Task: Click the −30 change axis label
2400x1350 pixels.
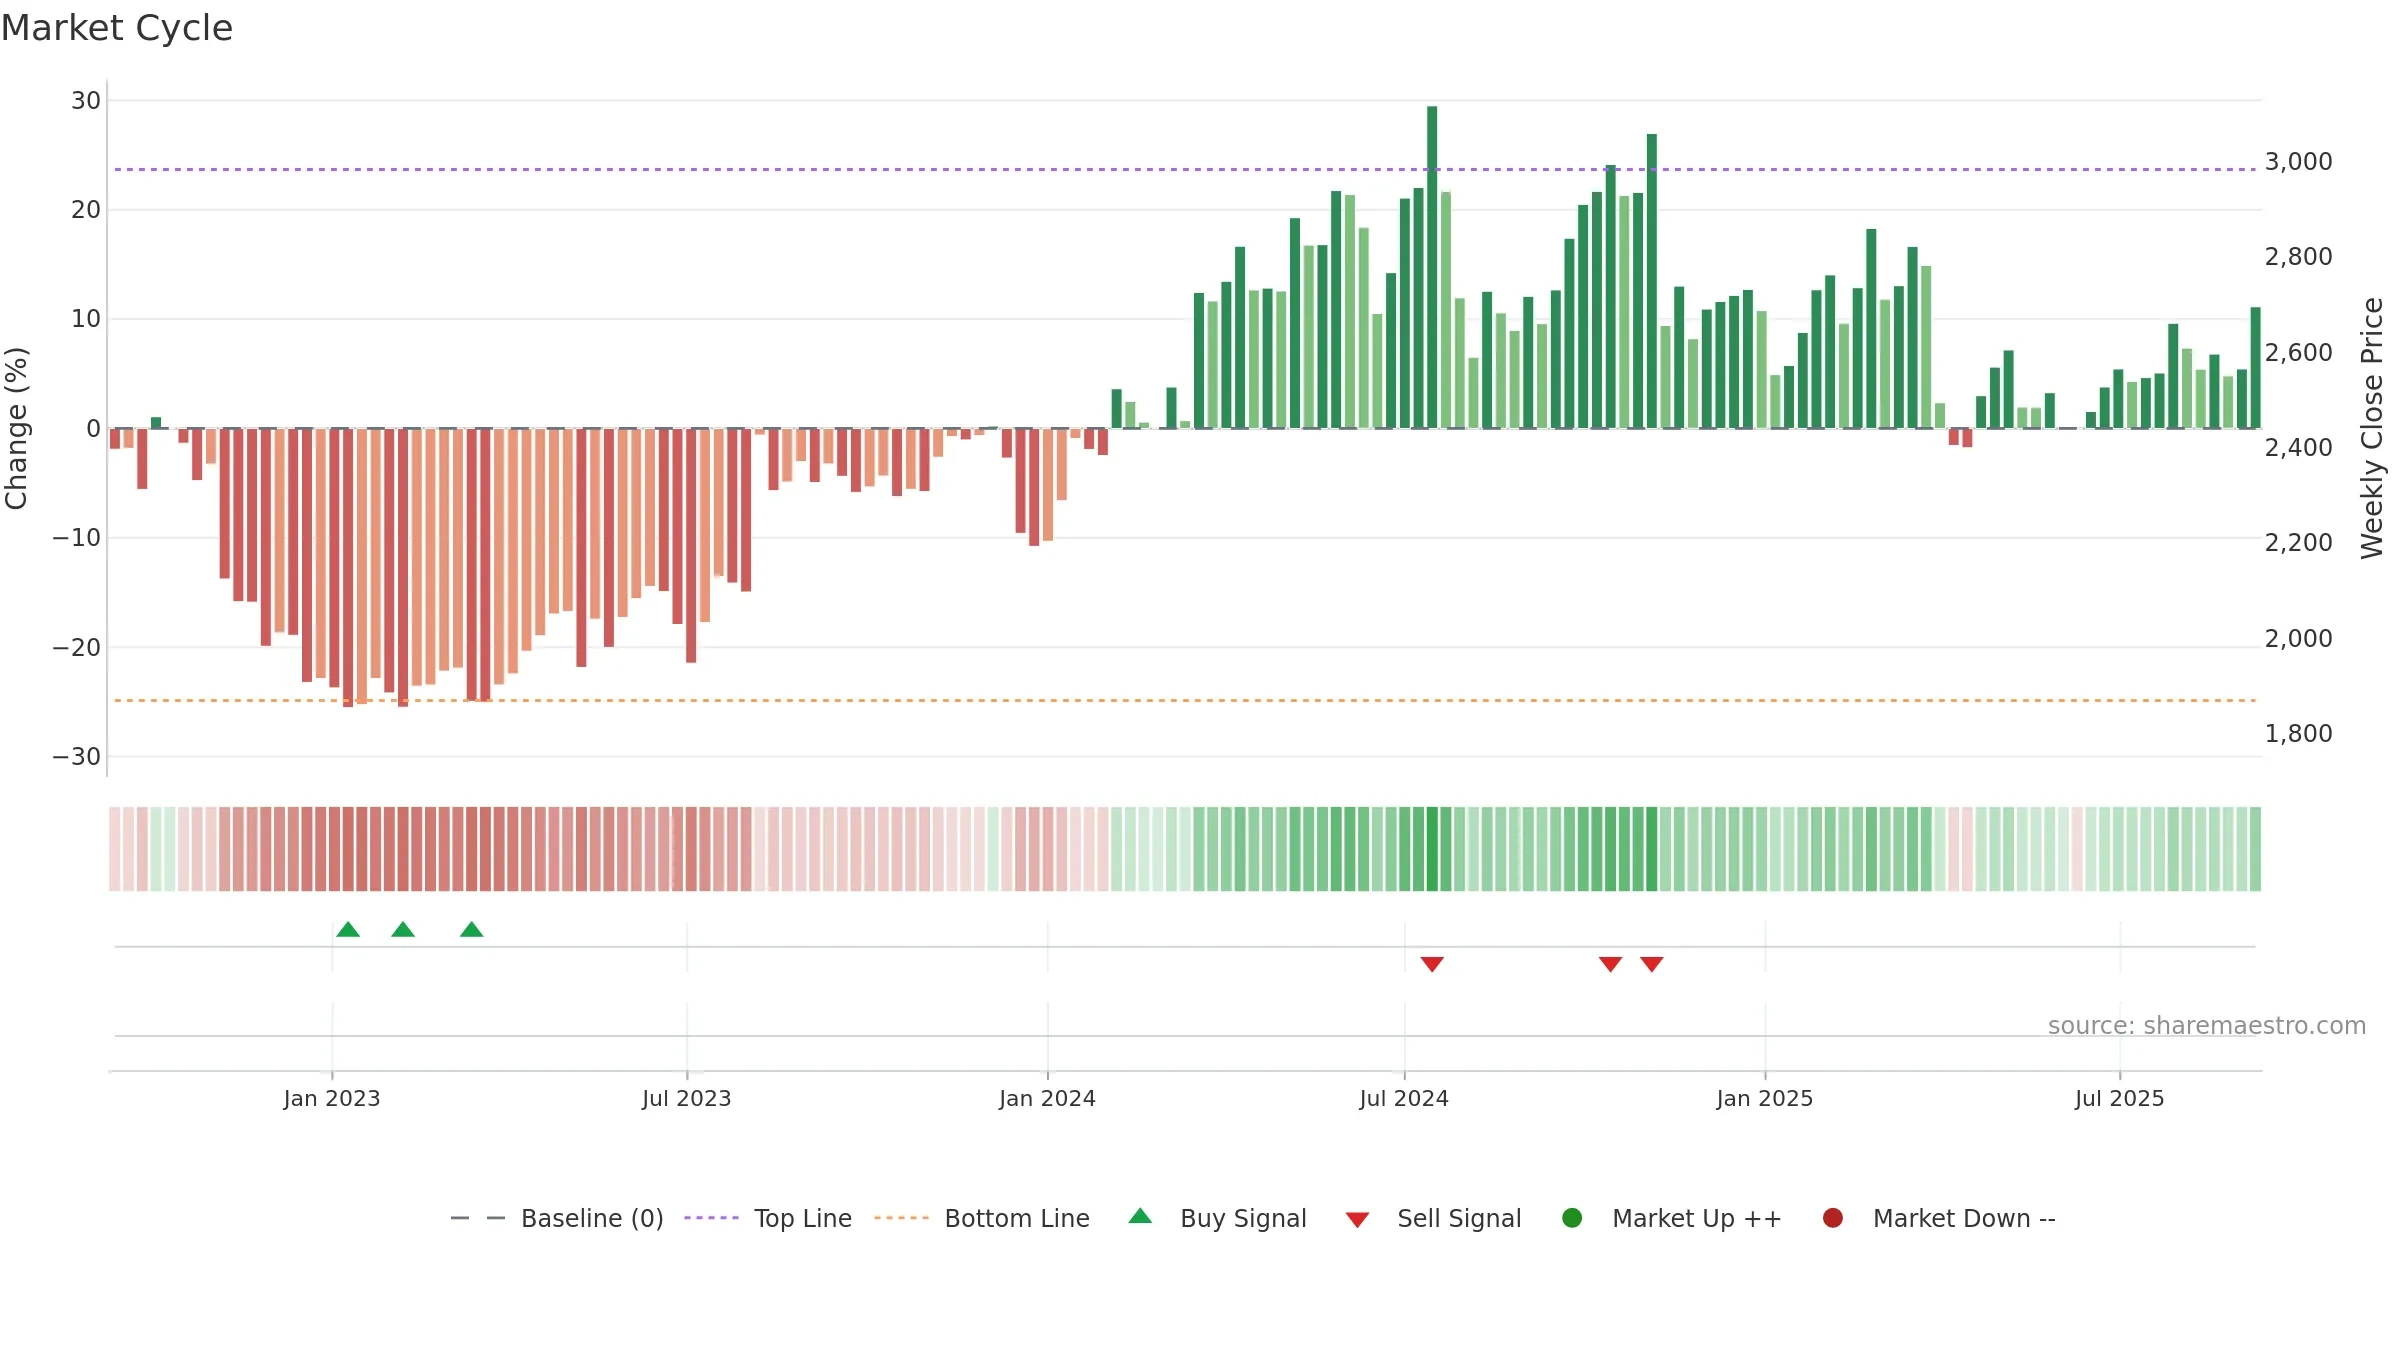Action: point(77,756)
